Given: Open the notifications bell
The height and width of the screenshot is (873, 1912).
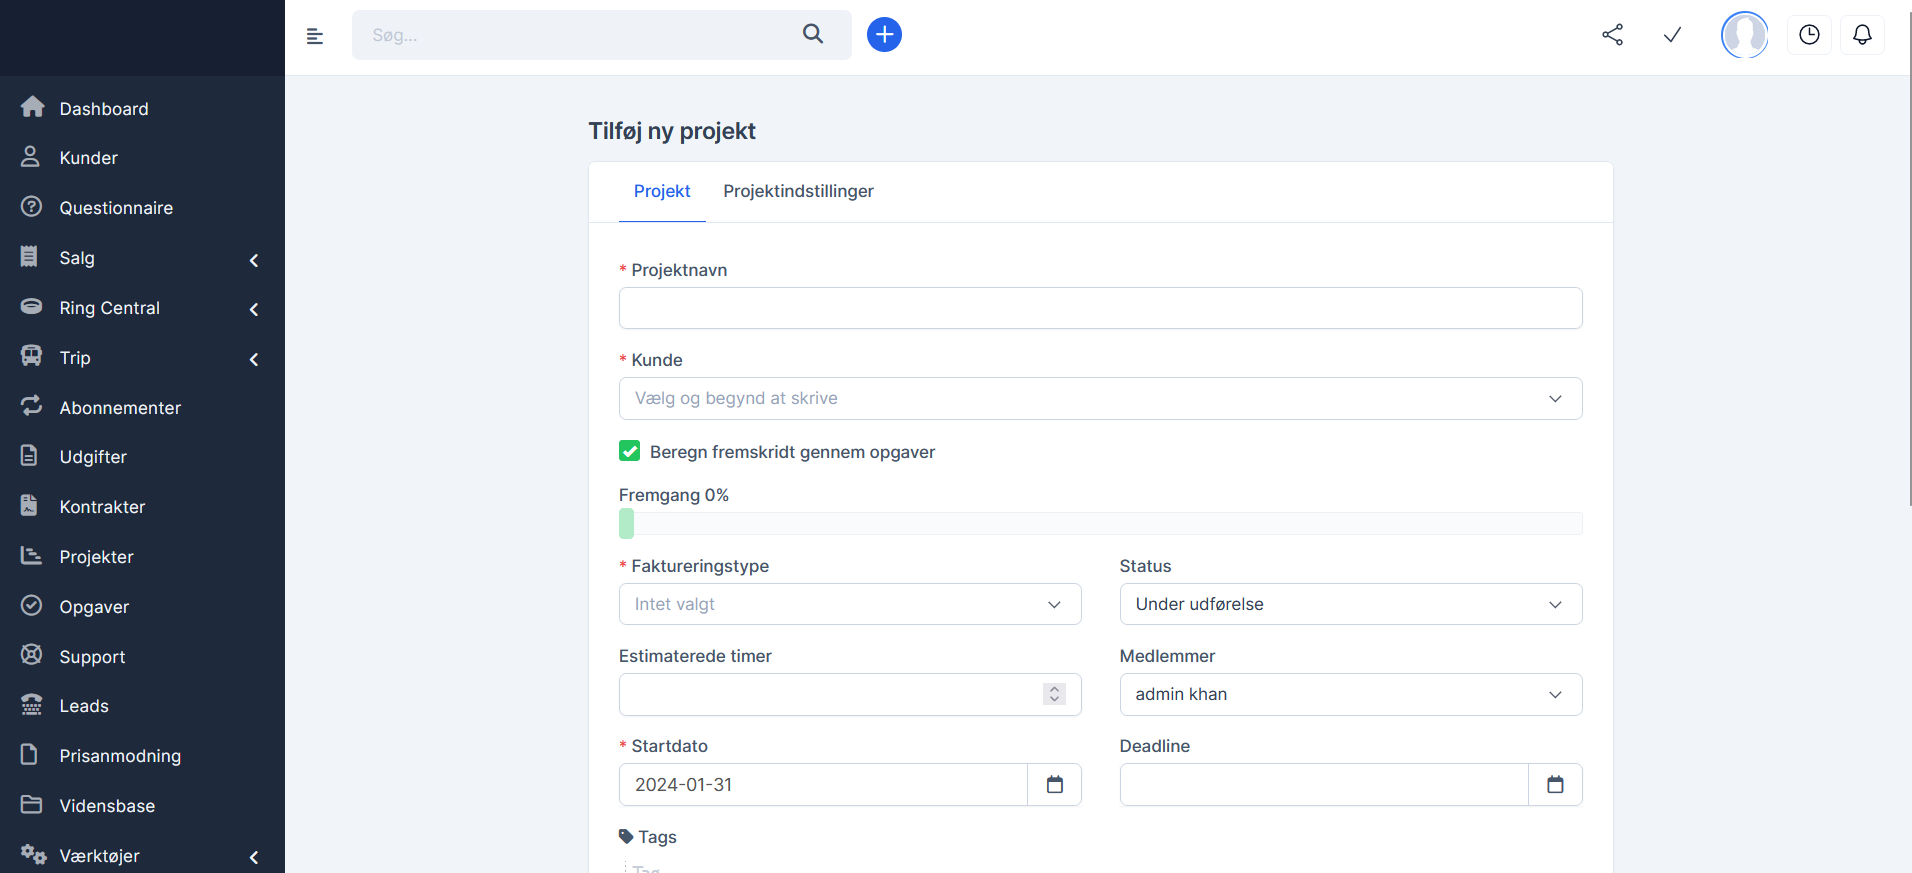Looking at the screenshot, I should point(1862,35).
